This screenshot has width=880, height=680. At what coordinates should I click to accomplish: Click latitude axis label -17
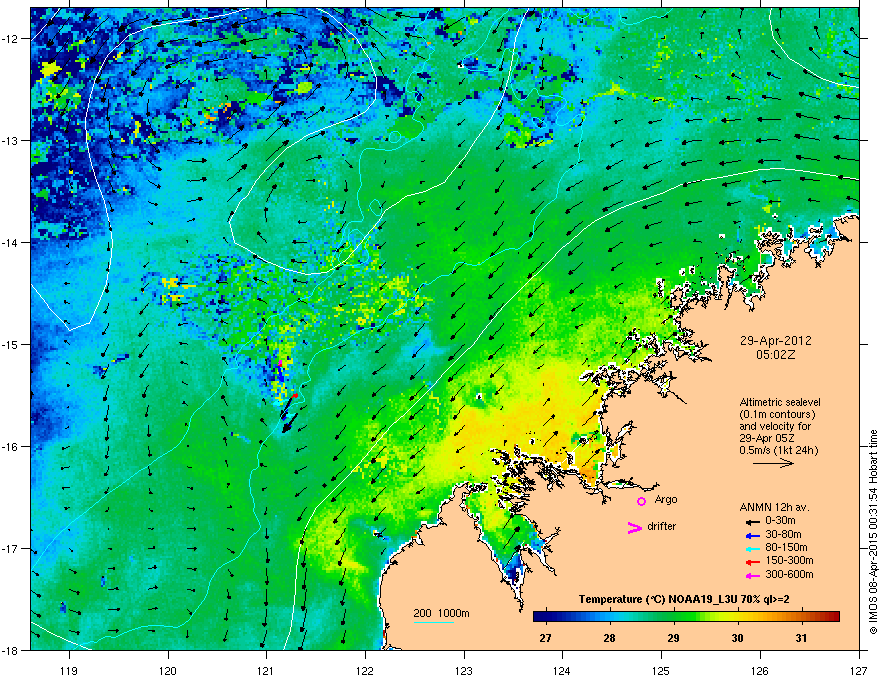coord(11,549)
